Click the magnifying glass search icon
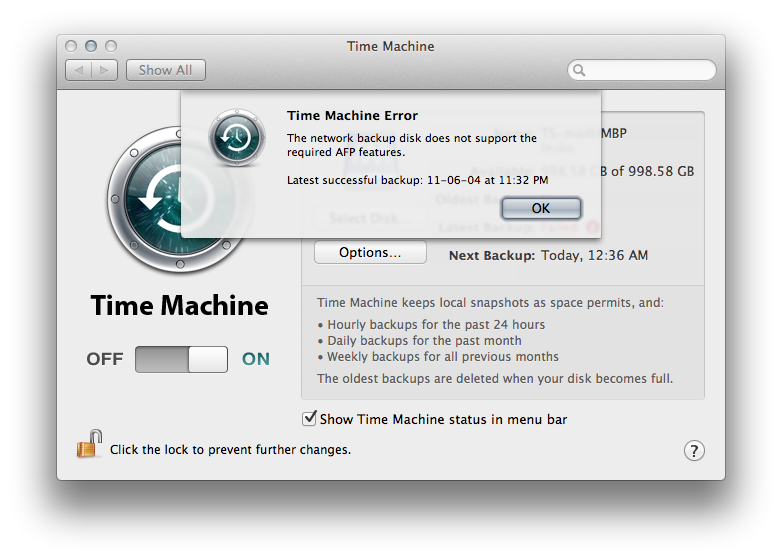782x559 pixels. tap(579, 70)
